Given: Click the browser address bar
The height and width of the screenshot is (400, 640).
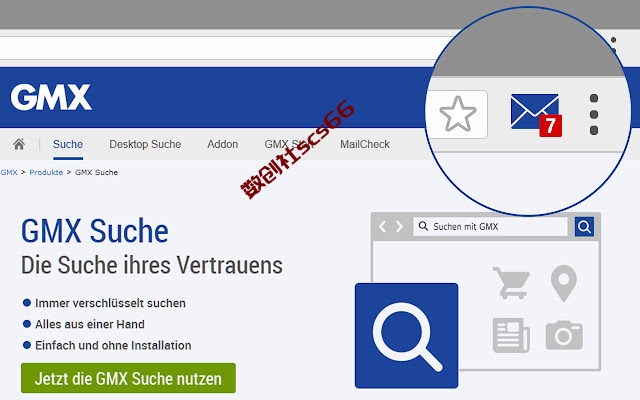Looking at the screenshot, I should (x=216, y=48).
